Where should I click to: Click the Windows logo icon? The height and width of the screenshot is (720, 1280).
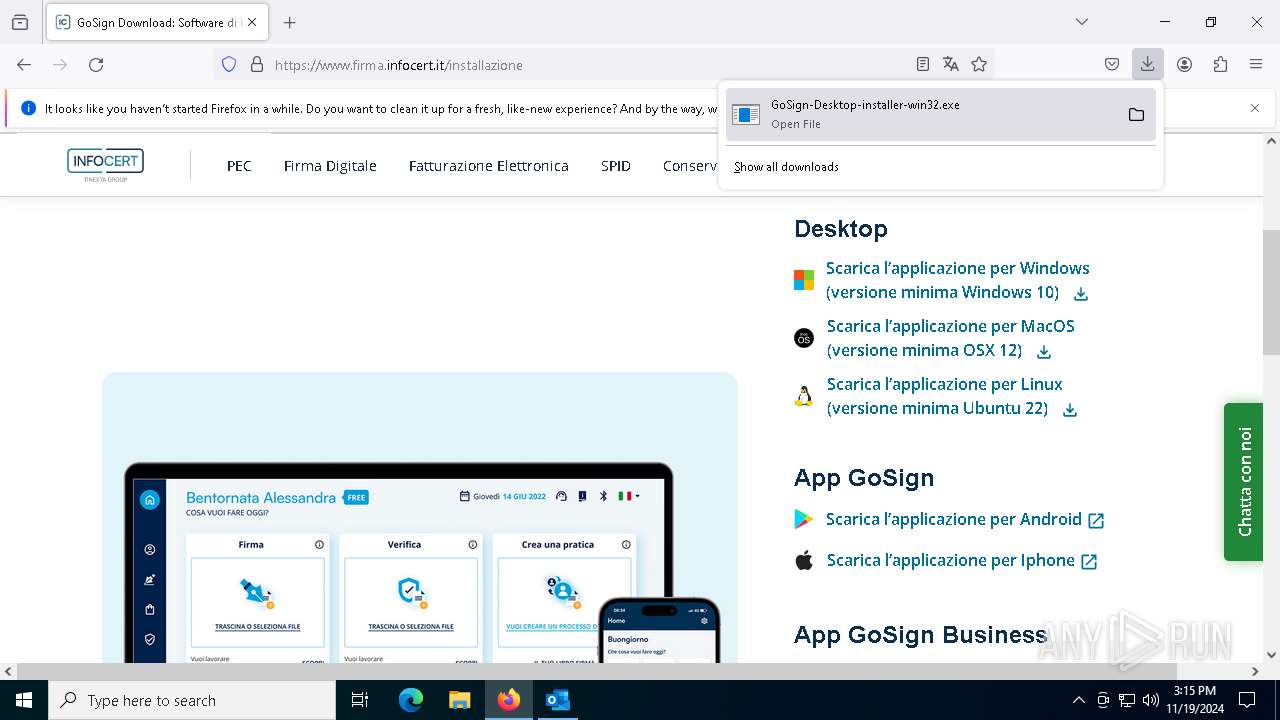pos(804,280)
